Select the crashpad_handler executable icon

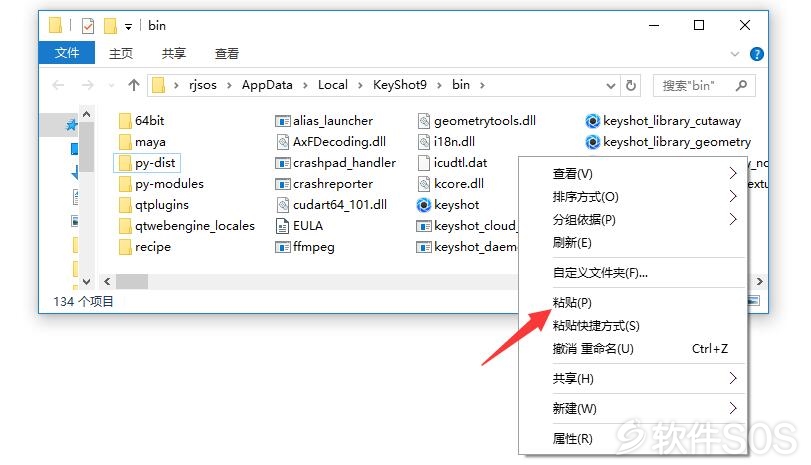[x=282, y=163]
